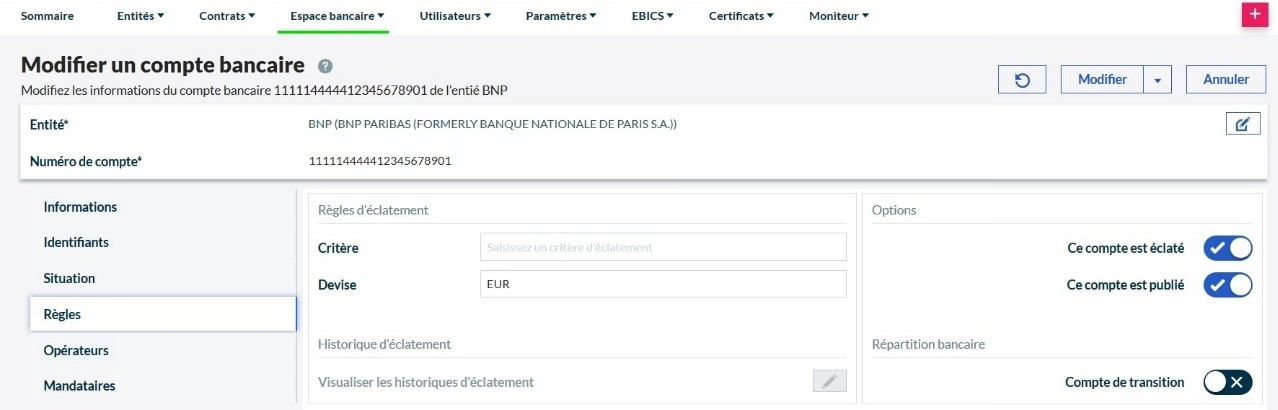1278x410 pixels.
Task: Disable the 'Ce compte est éclaté' toggle
Action: pos(1227,248)
